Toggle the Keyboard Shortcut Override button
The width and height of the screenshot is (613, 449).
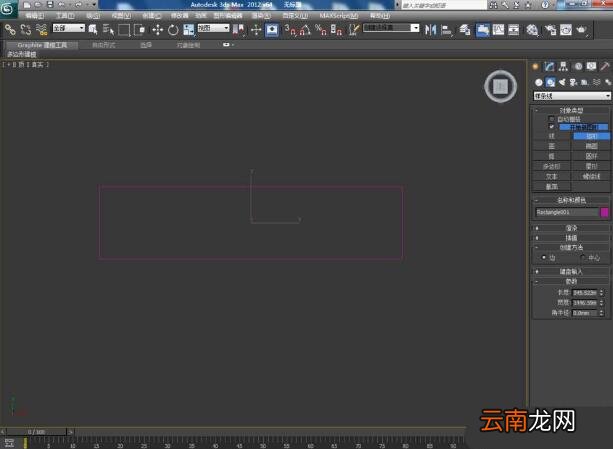point(272,30)
